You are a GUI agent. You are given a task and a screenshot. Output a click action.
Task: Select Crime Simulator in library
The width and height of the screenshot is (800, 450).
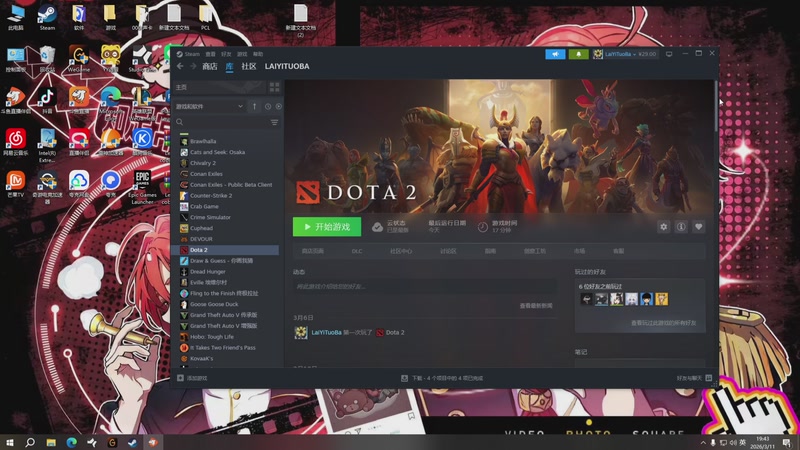point(210,217)
